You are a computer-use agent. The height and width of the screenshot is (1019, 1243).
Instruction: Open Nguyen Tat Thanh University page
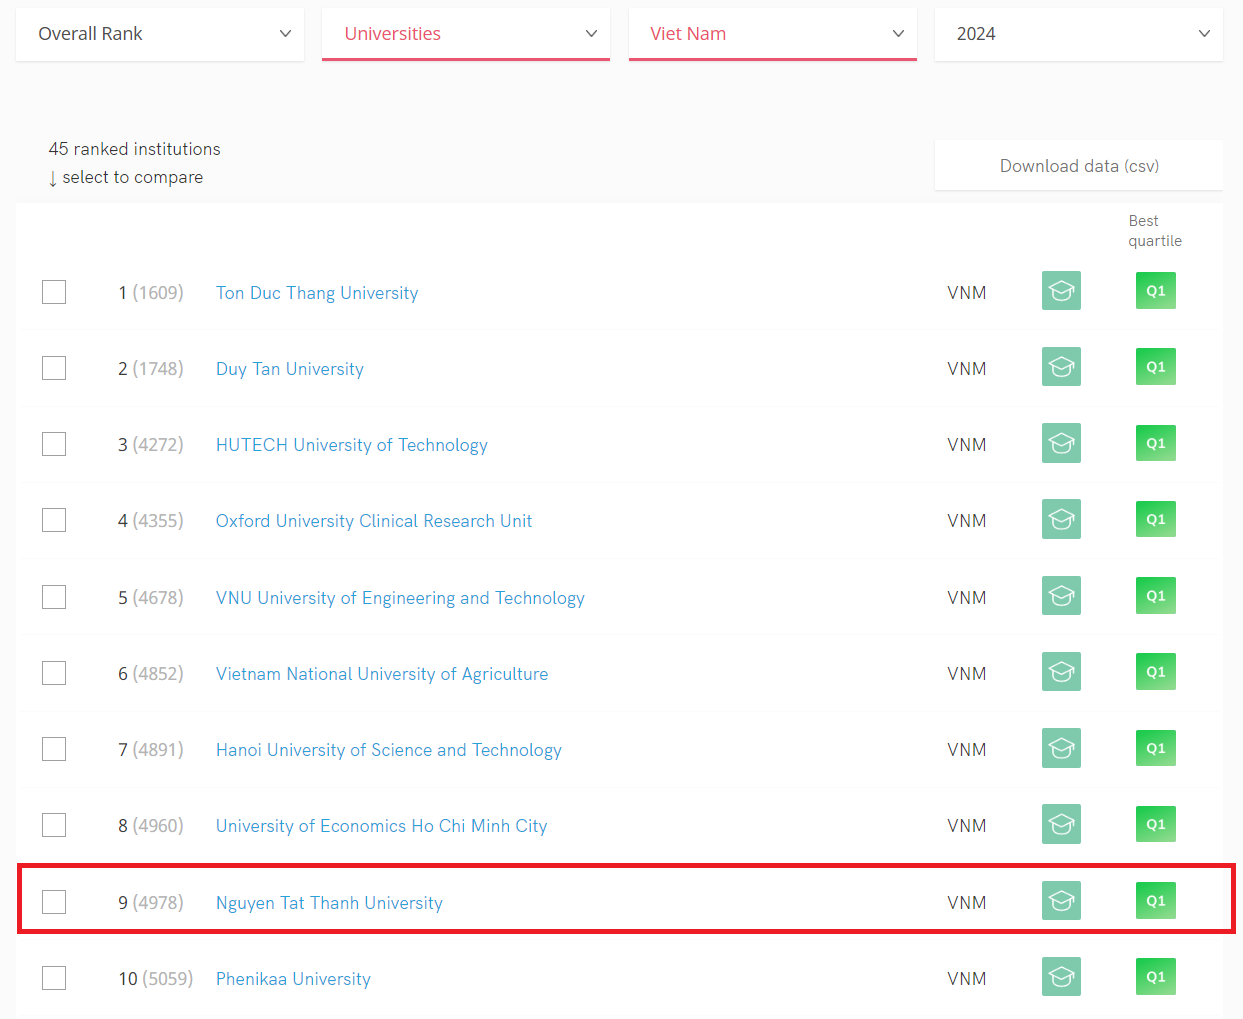(x=329, y=903)
